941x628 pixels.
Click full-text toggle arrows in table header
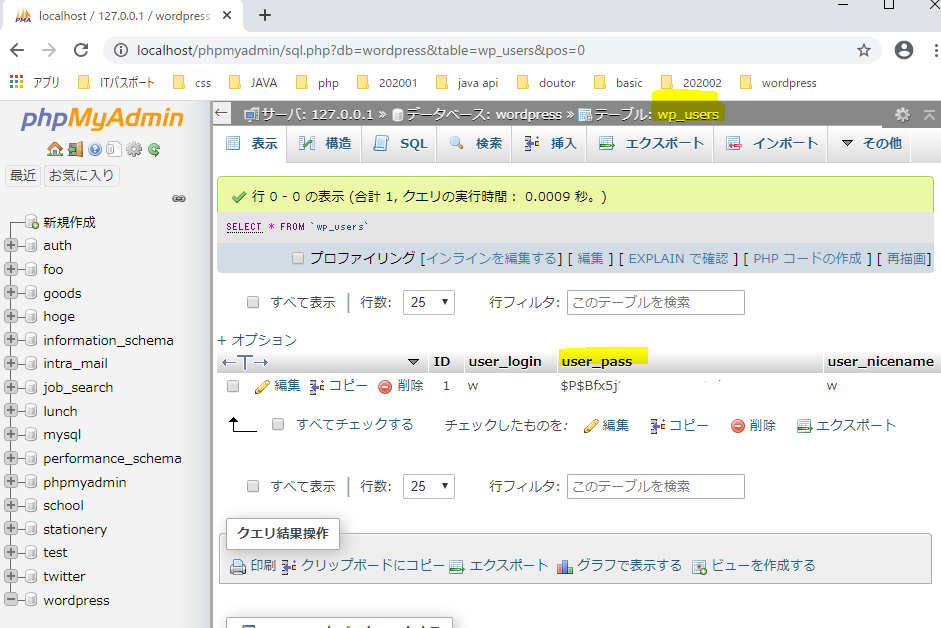click(245, 362)
